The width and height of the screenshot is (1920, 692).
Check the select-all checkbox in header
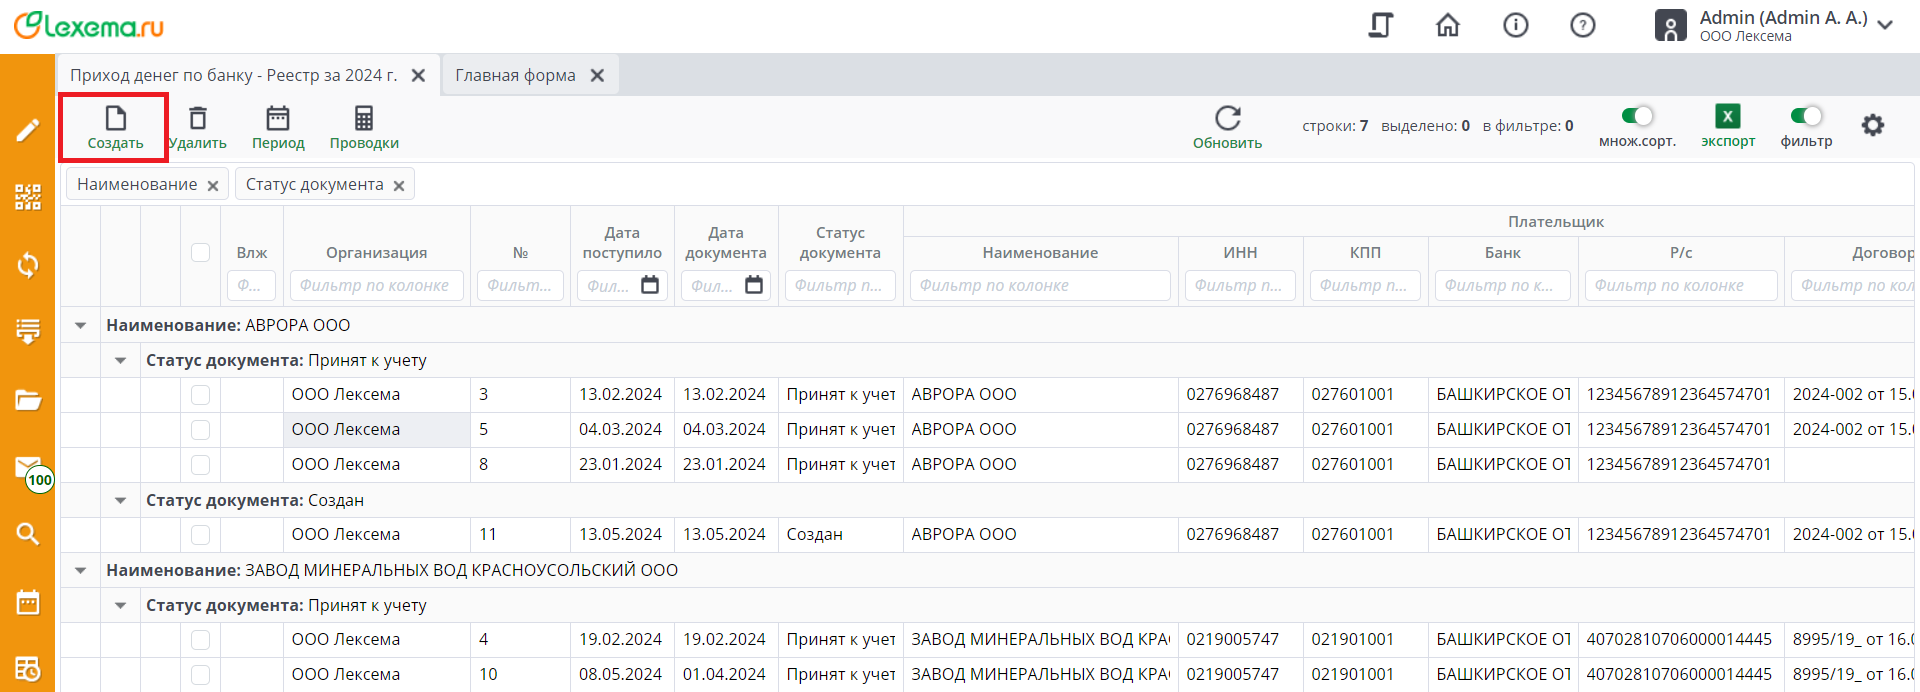tap(201, 252)
